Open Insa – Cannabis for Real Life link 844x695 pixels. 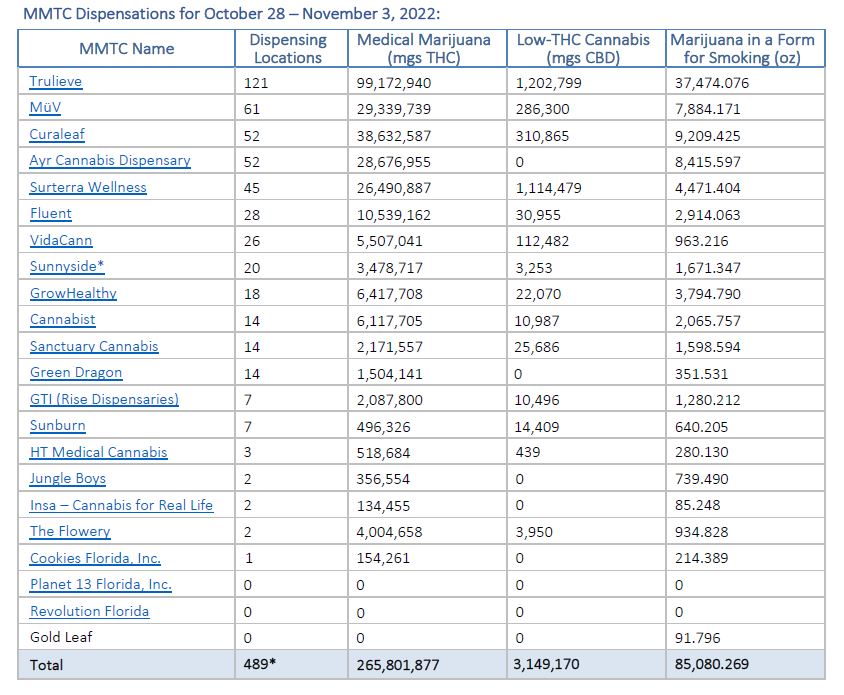(121, 505)
